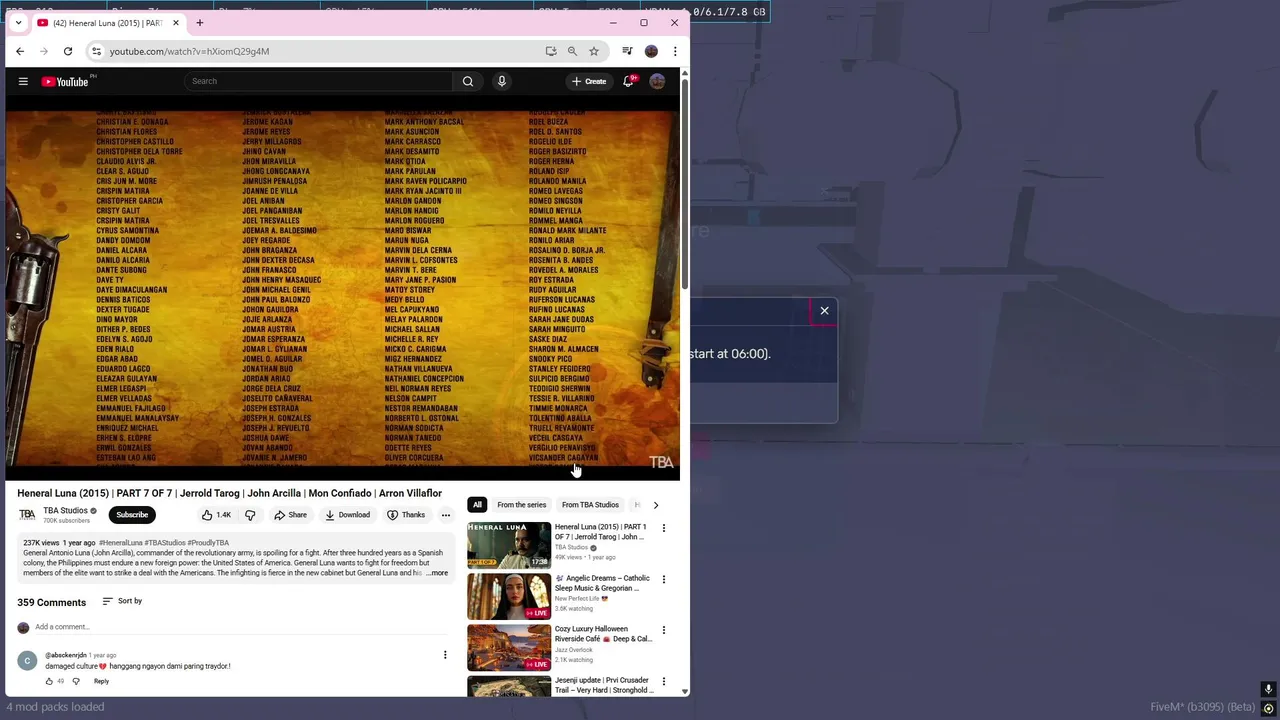Open the YouTube guide hamburger menu
The image size is (1280, 720).
23,81
